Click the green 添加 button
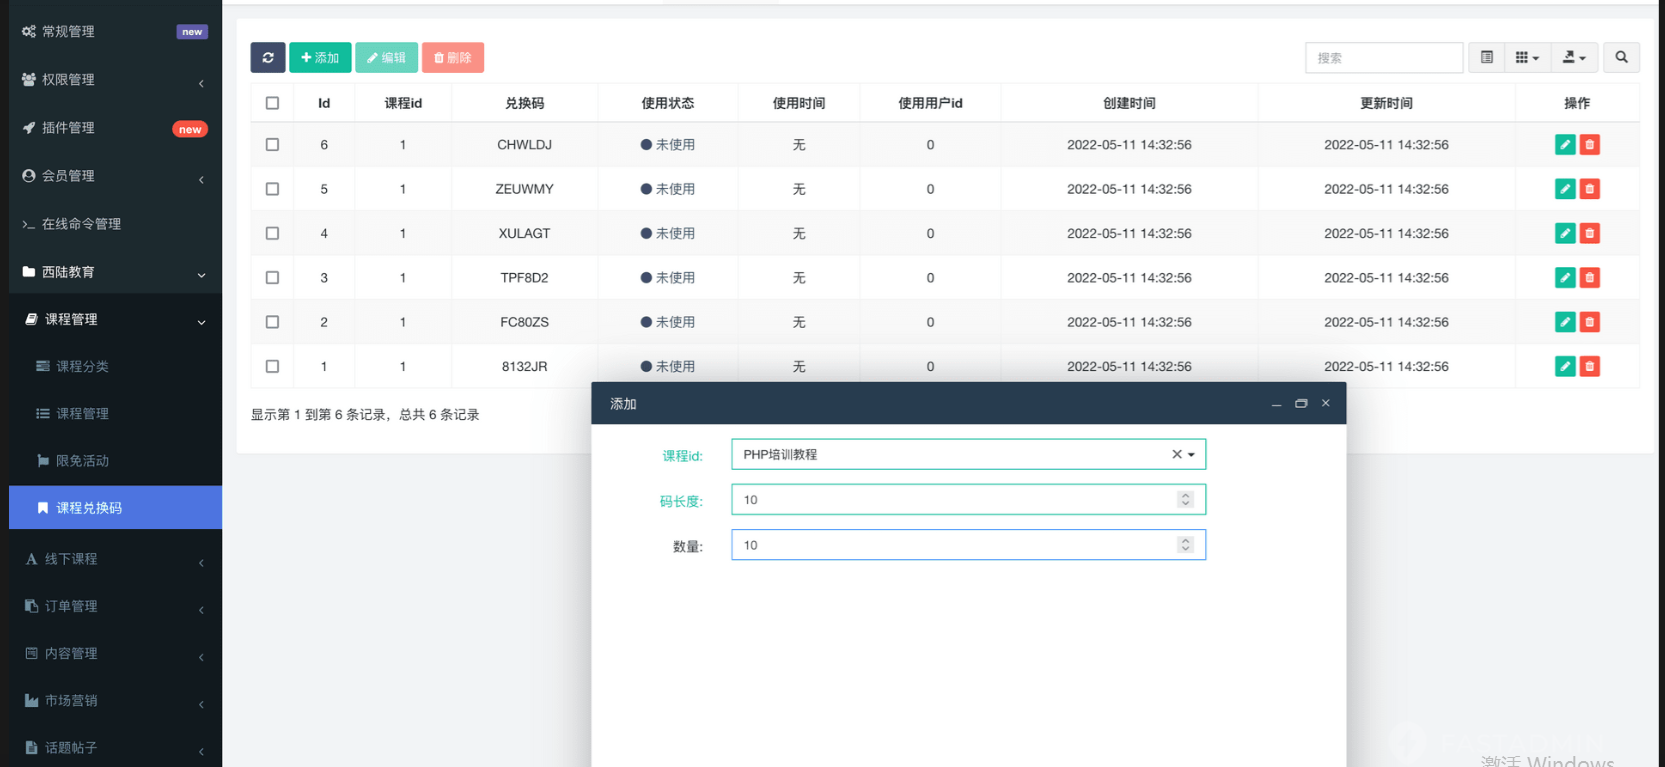Viewport: 1665px width, 767px height. click(320, 58)
